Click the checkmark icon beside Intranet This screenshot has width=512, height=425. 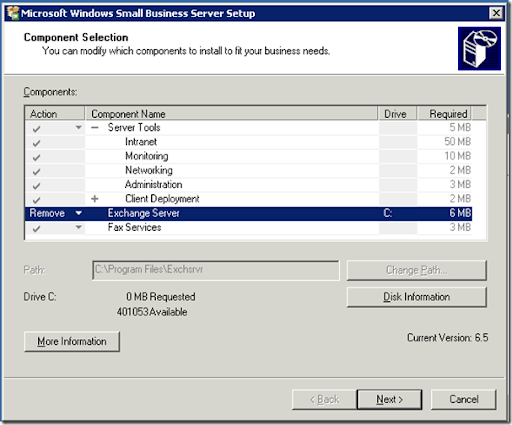click(x=36, y=143)
